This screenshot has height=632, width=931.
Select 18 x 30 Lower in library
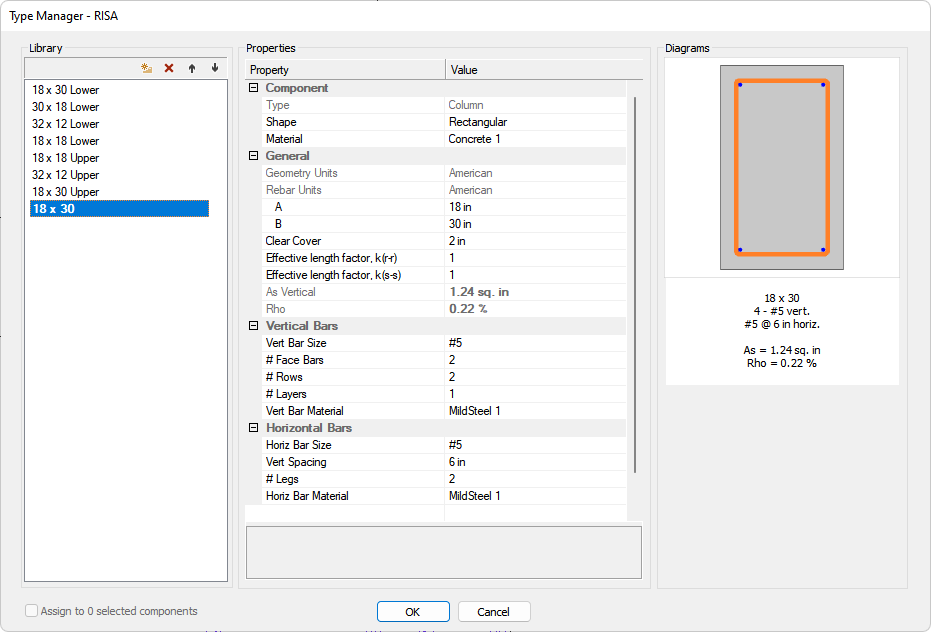(x=66, y=90)
